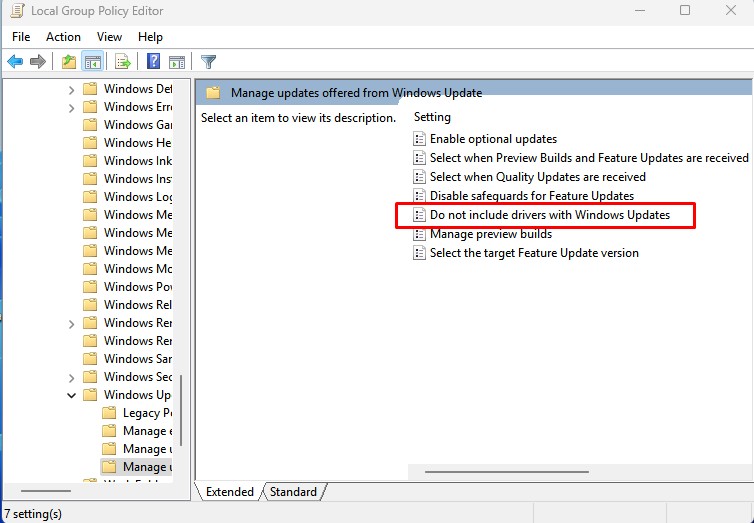Open Help using the blue question mark icon
754x523 pixels.
click(x=153, y=62)
